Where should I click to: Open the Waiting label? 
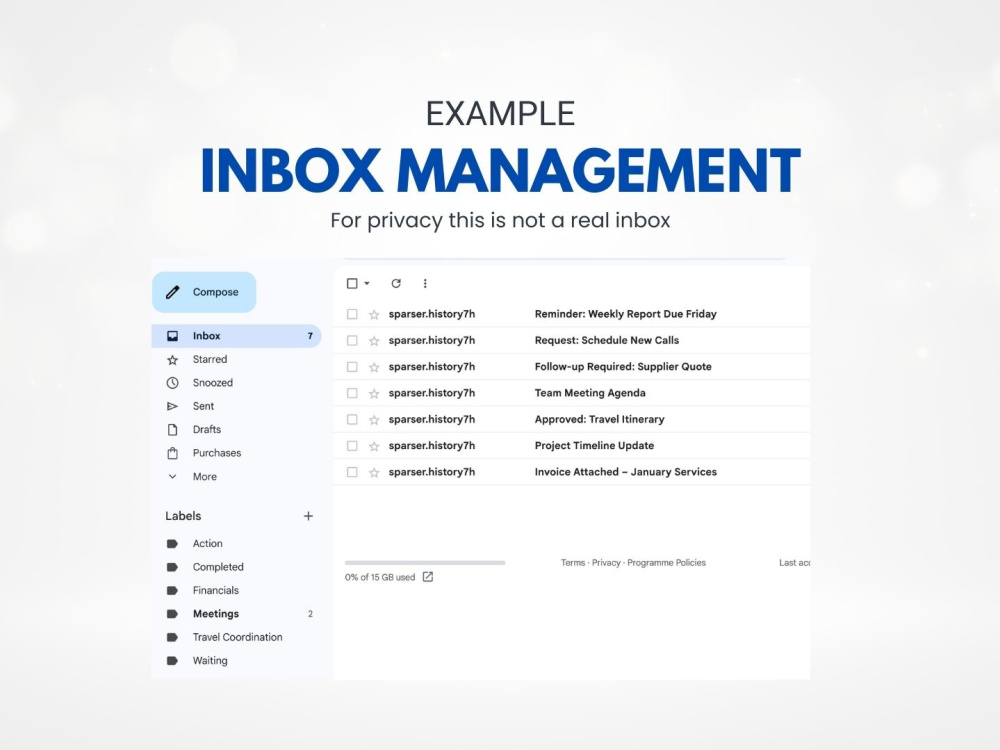[x=236, y=661]
